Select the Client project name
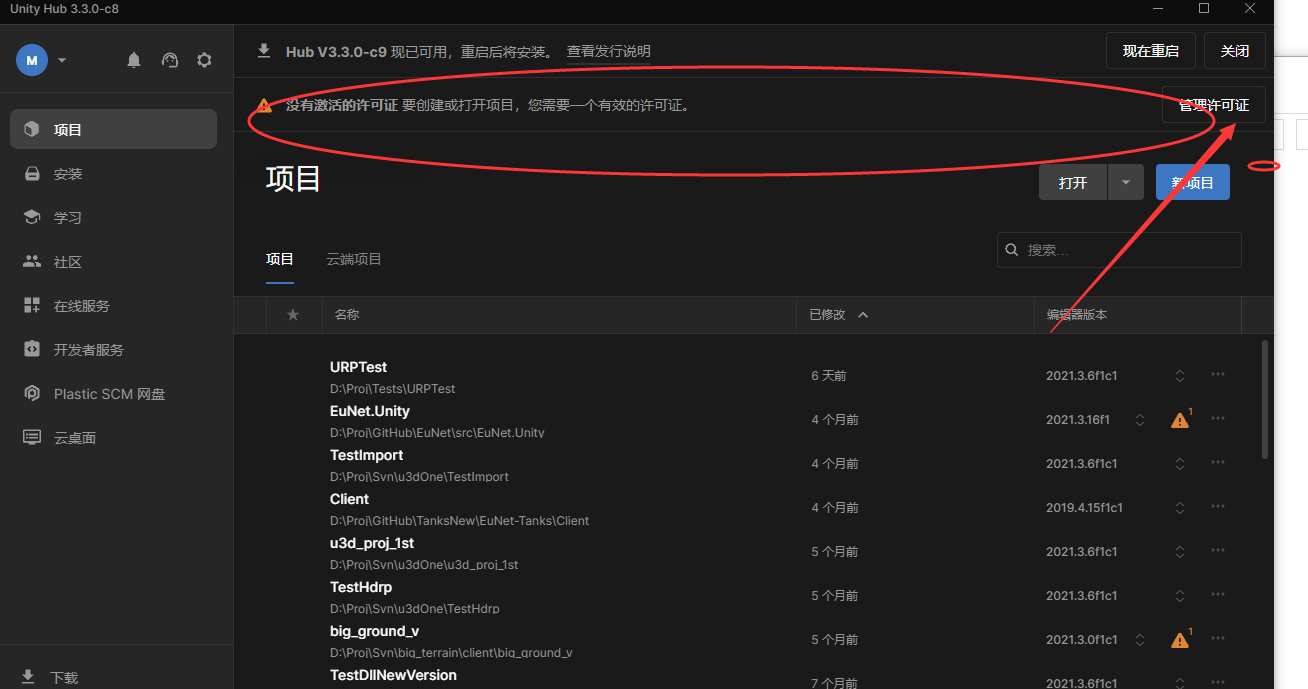The width and height of the screenshot is (1308, 689). pyautogui.click(x=349, y=499)
